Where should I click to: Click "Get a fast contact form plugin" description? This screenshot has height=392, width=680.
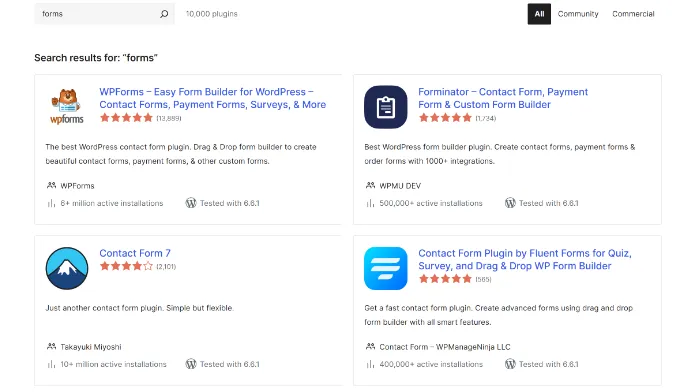click(498, 315)
